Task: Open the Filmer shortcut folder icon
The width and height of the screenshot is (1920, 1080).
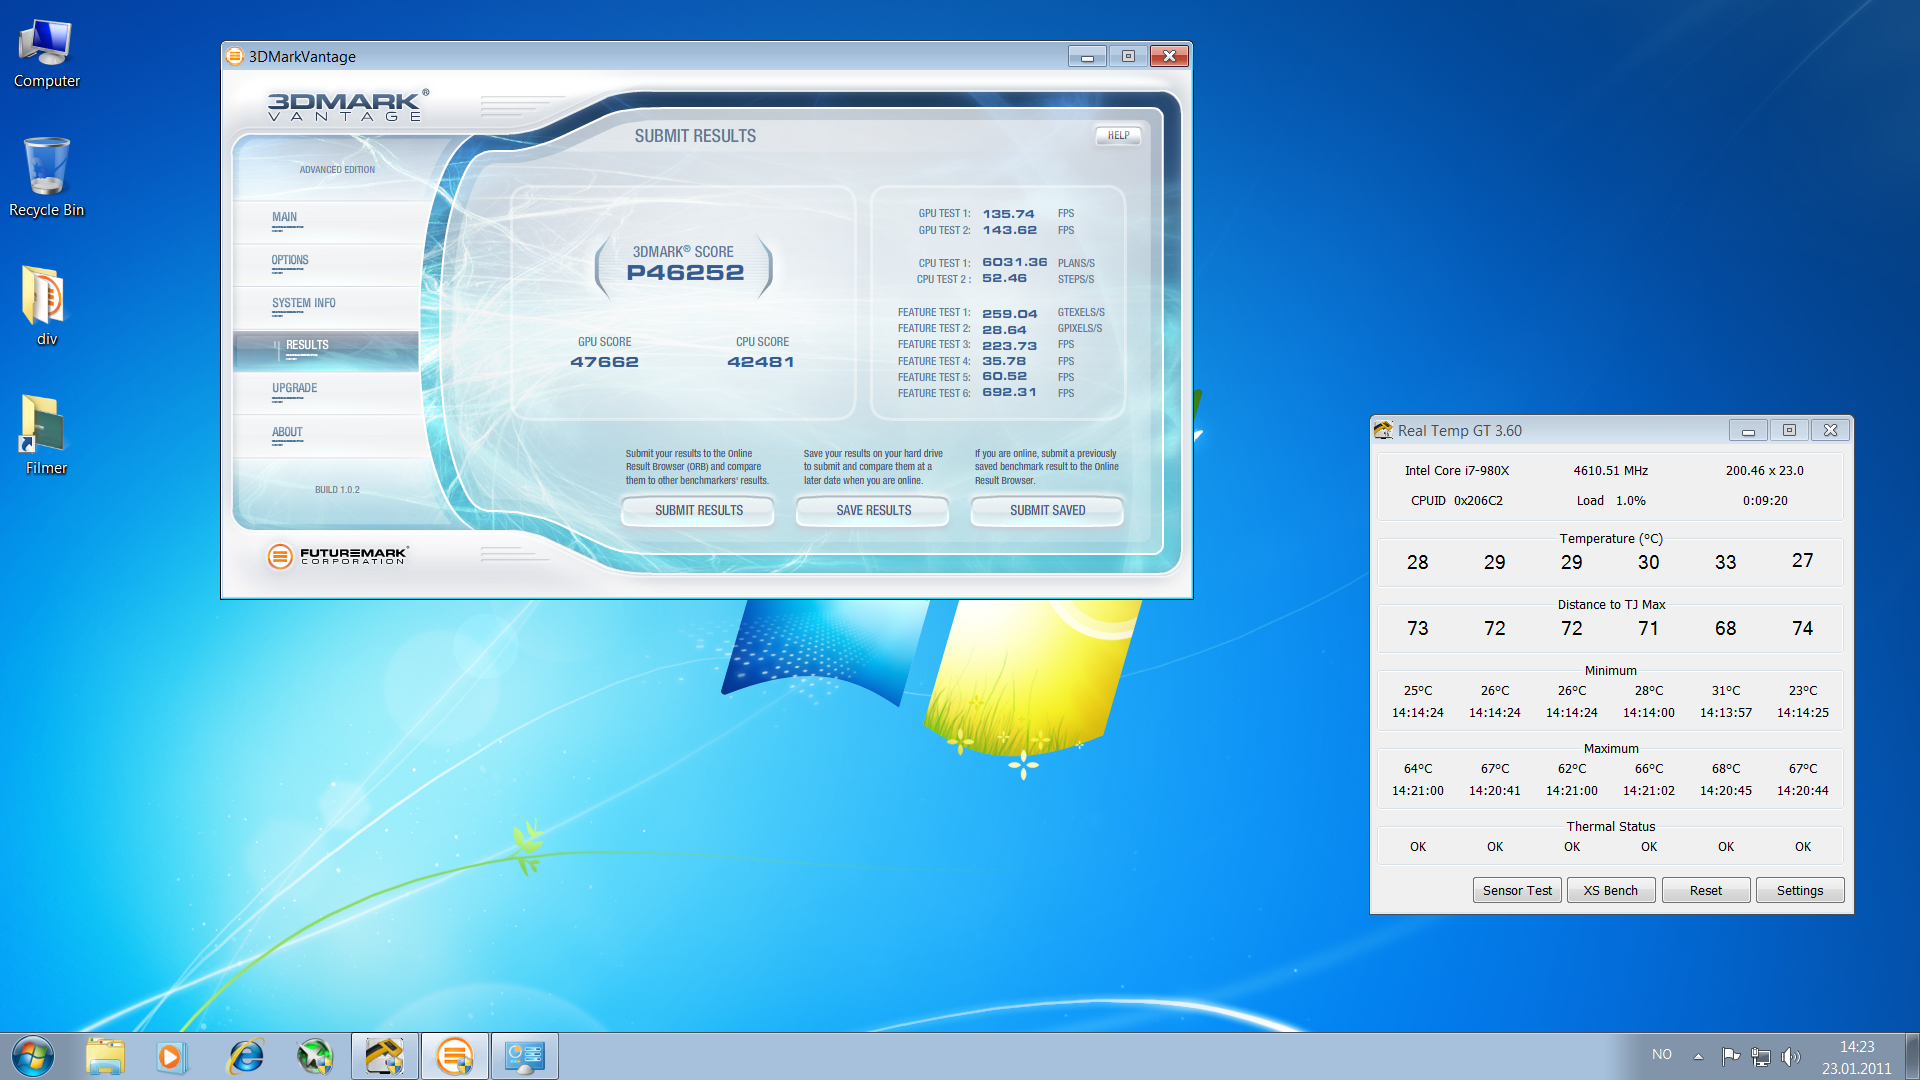Action: tap(46, 435)
